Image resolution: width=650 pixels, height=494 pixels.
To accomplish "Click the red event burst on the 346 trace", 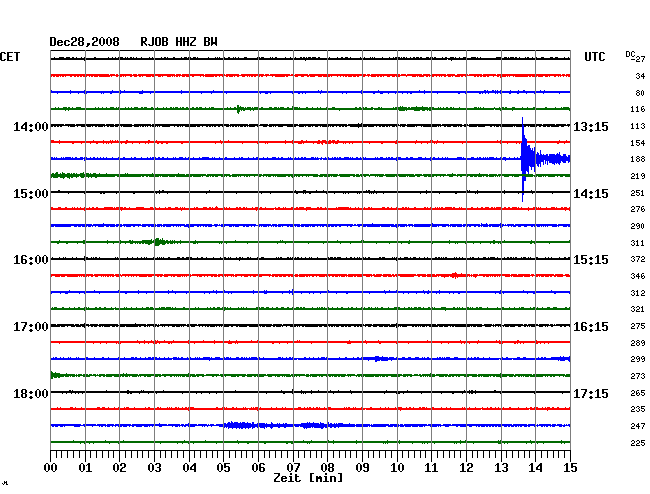I will pyautogui.click(x=456, y=275).
